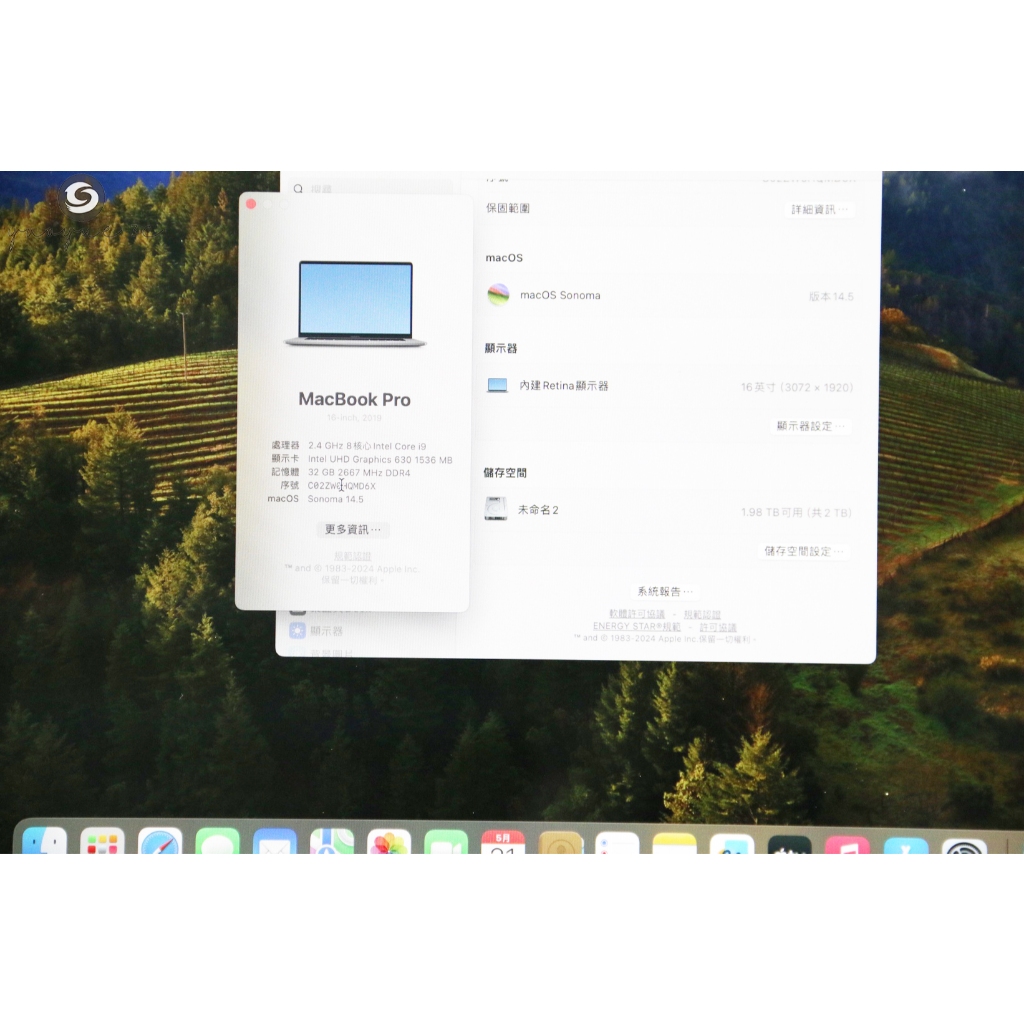Open Messages app in the Dock
The image size is (1024, 1024).
pyautogui.click(x=217, y=840)
